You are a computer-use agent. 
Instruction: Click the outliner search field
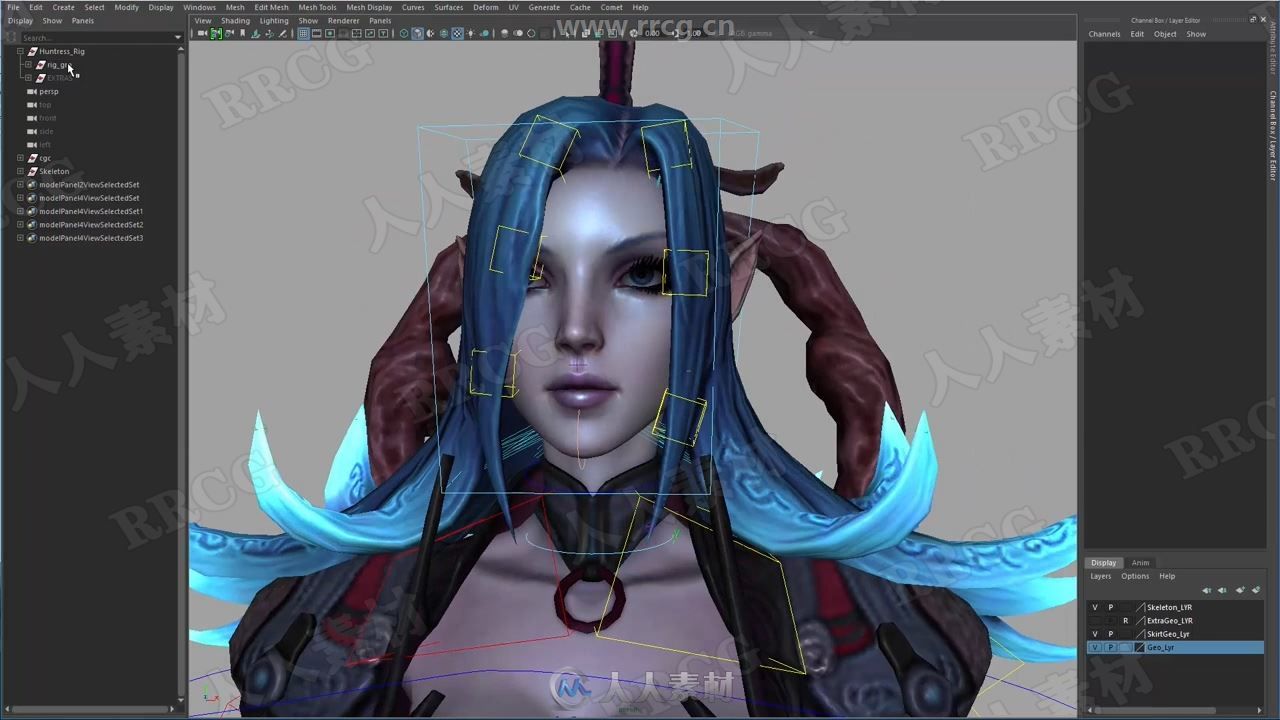pyautogui.click(x=96, y=38)
